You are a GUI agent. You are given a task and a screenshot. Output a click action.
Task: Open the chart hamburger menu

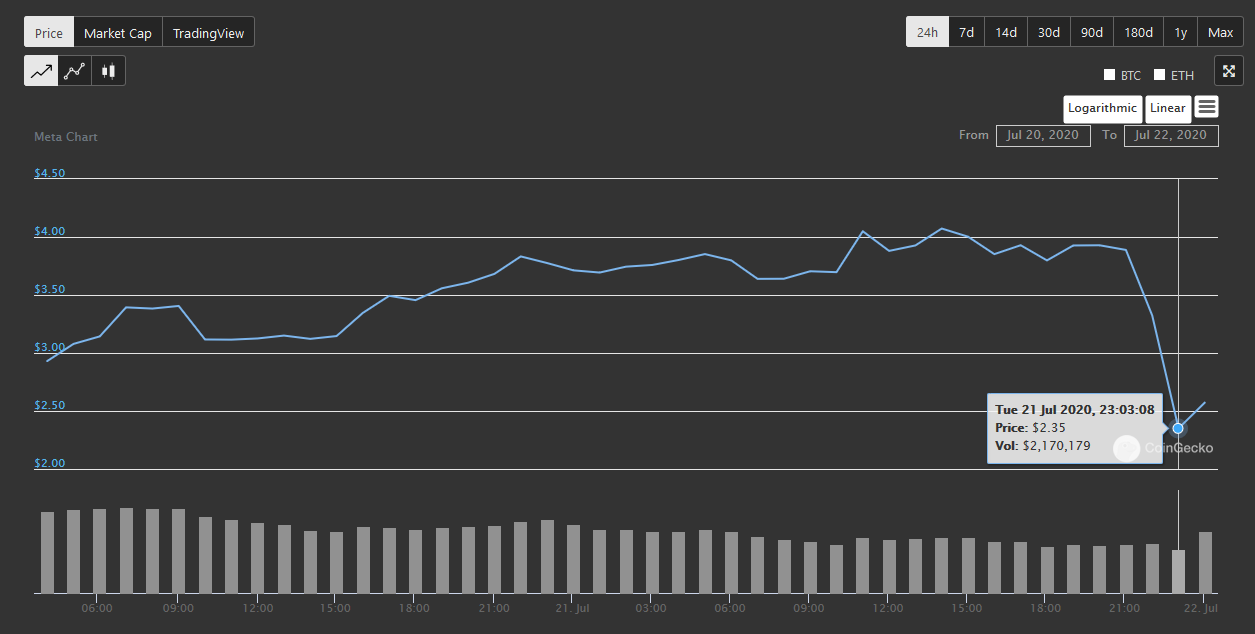(x=1206, y=107)
